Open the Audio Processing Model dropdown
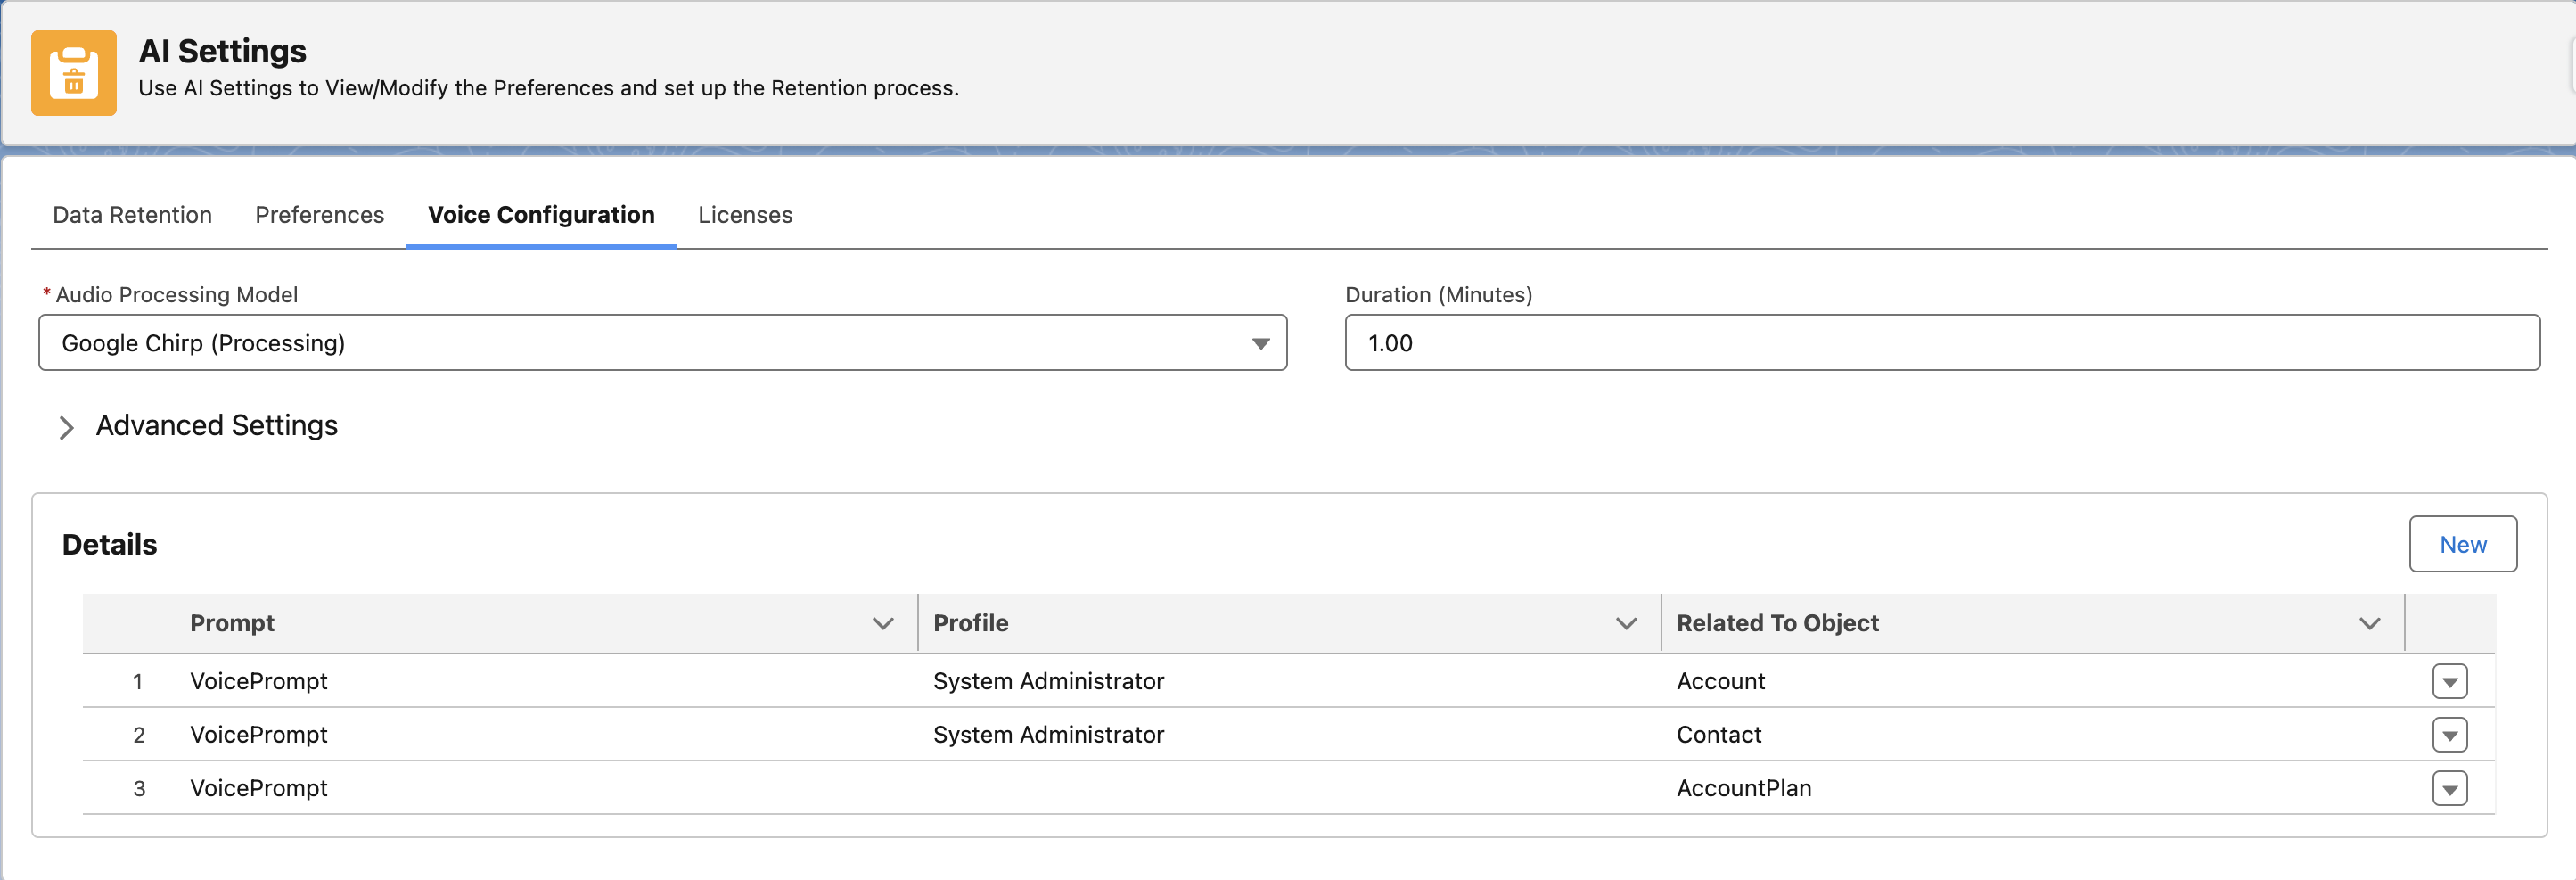The image size is (2576, 880). point(662,343)
